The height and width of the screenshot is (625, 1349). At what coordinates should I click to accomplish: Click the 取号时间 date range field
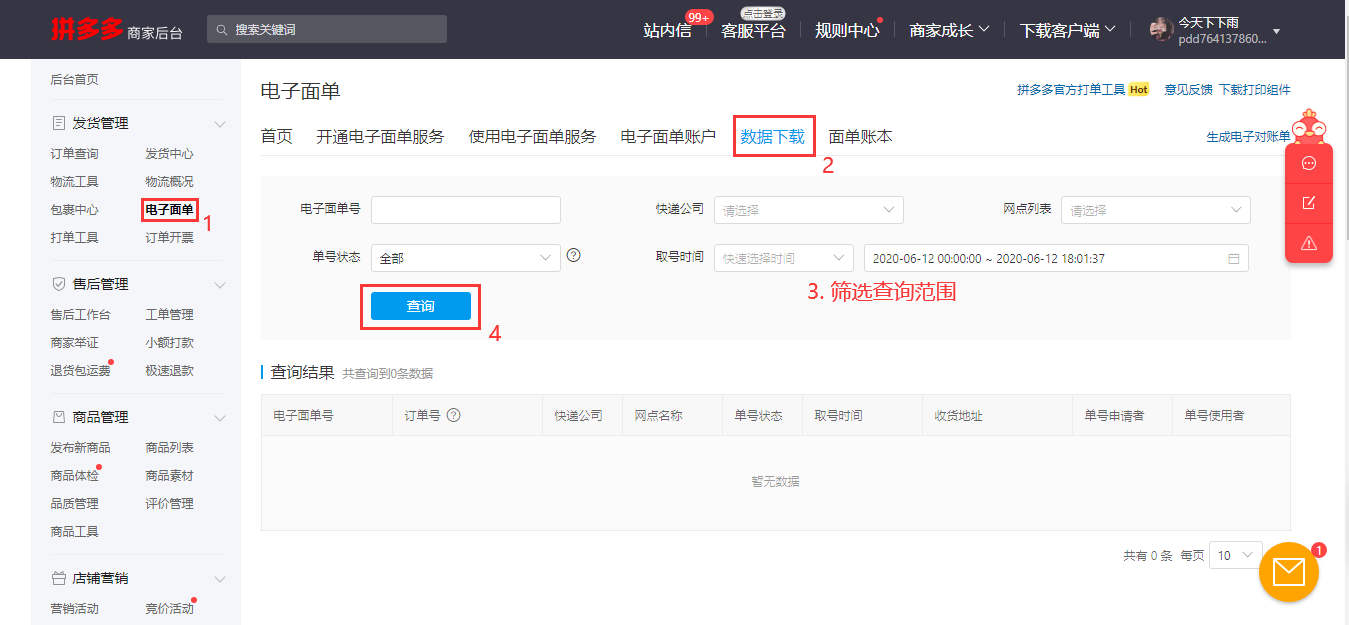(1056, 258)
